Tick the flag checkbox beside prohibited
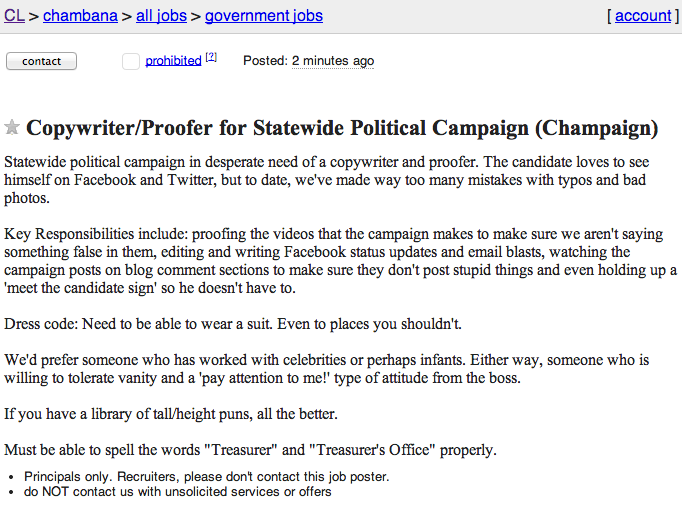 point(130,61)
